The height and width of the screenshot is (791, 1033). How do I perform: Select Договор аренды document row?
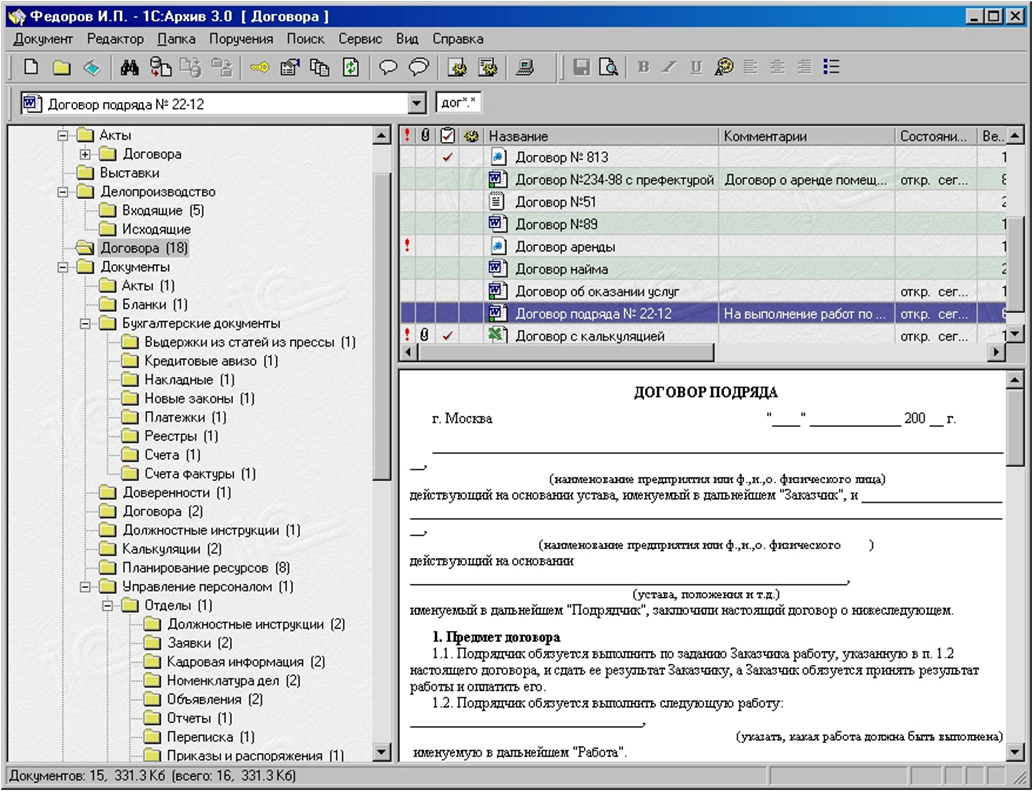click(x=704, y=247)
